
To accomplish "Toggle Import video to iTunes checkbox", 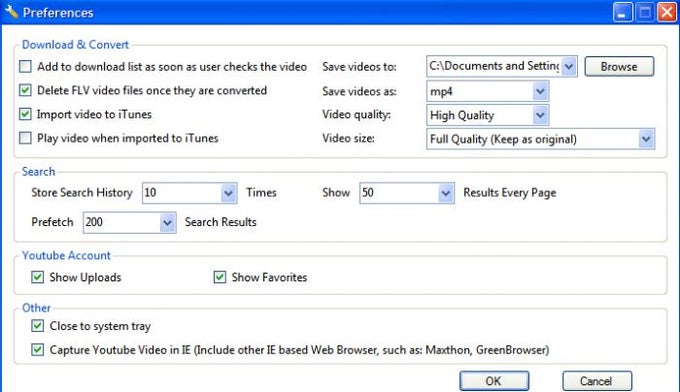I will 25,114.
